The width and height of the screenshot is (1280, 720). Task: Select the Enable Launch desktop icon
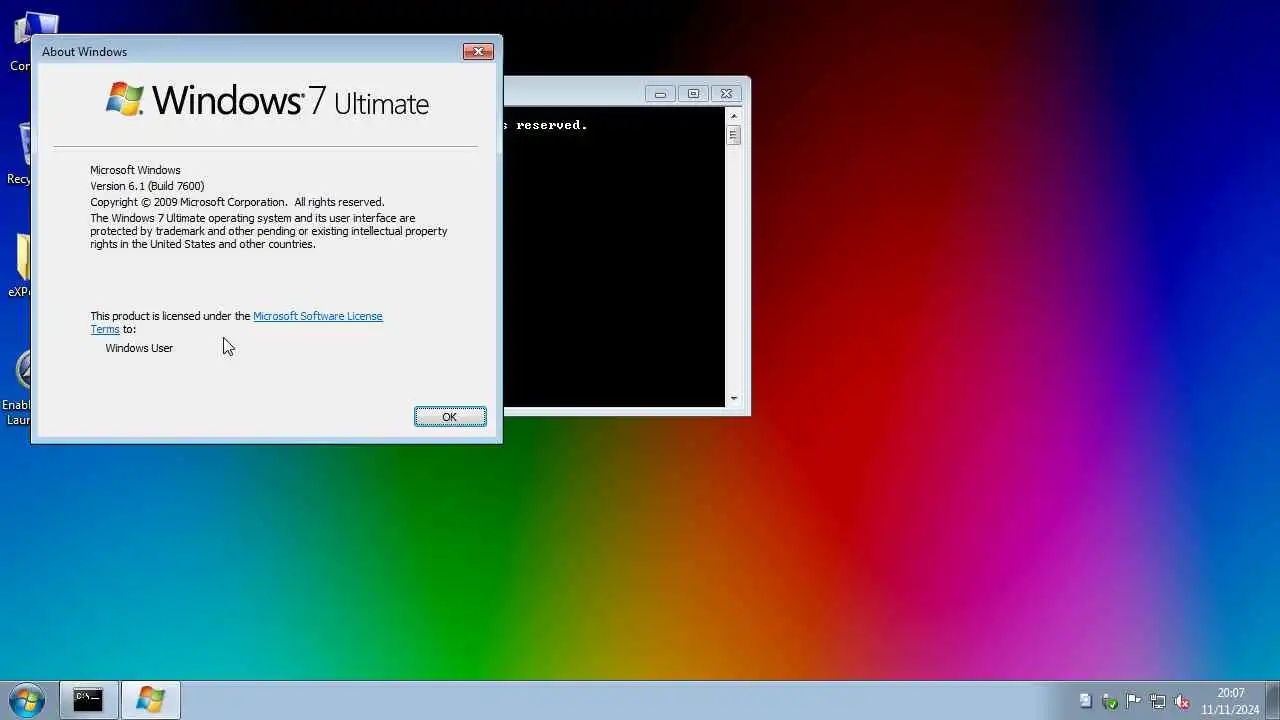pos(16,388)
